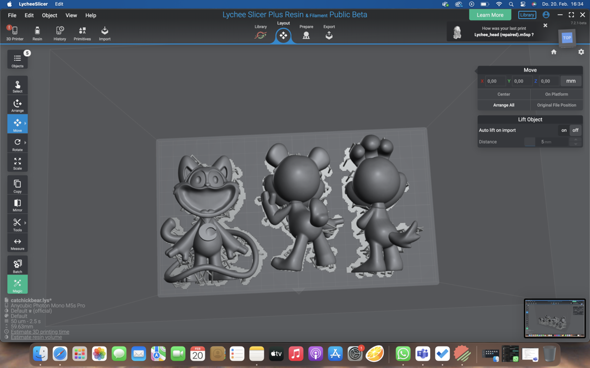Click the X position input field
Screen dimensions: 590x368
(x=495, y=81)
